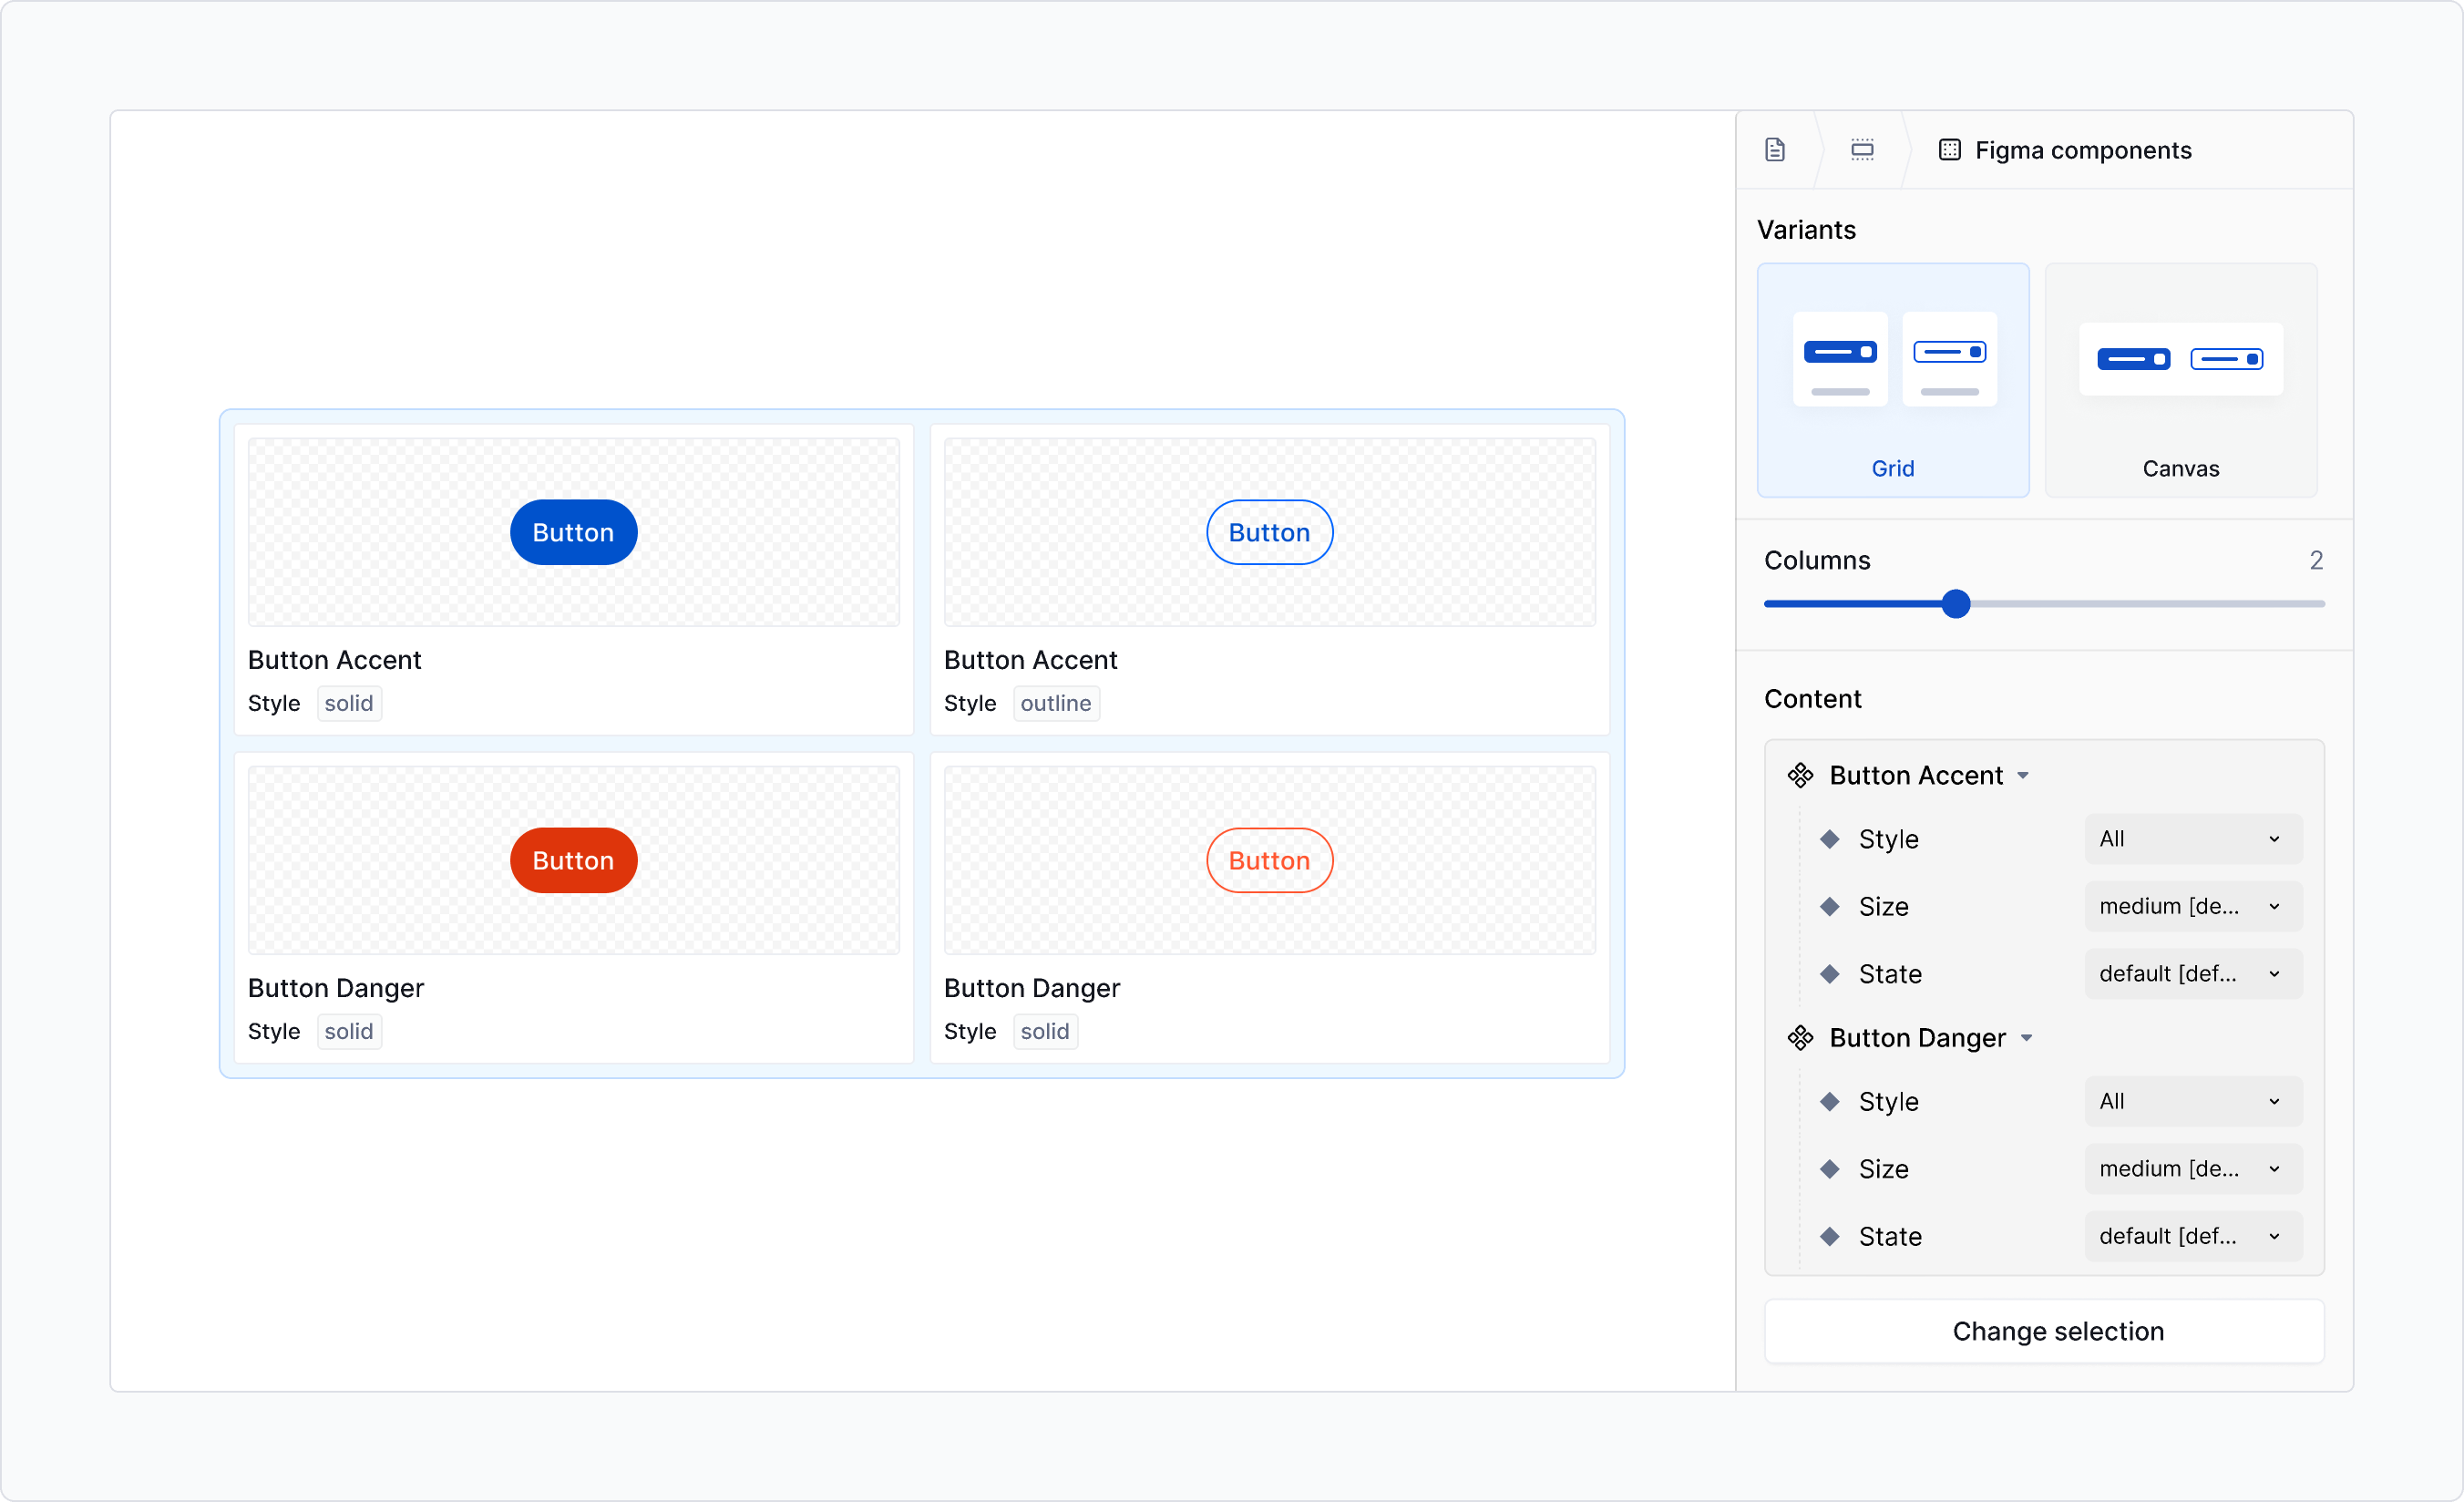
Task: Select the Grid variants layout
Action: pos(1892,380)
